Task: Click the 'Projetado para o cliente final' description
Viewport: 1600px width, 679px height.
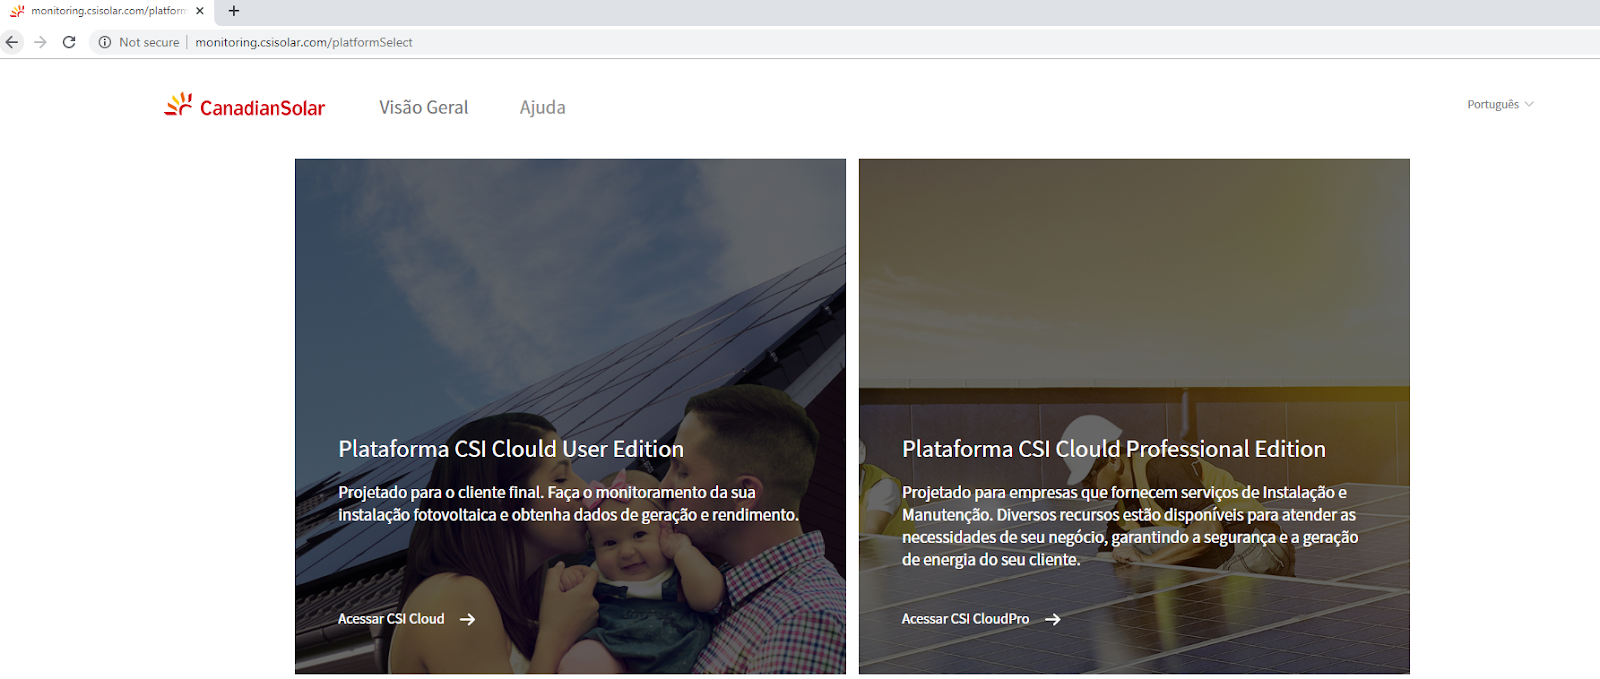Action: pyautogui.click(x=568, y=503)
